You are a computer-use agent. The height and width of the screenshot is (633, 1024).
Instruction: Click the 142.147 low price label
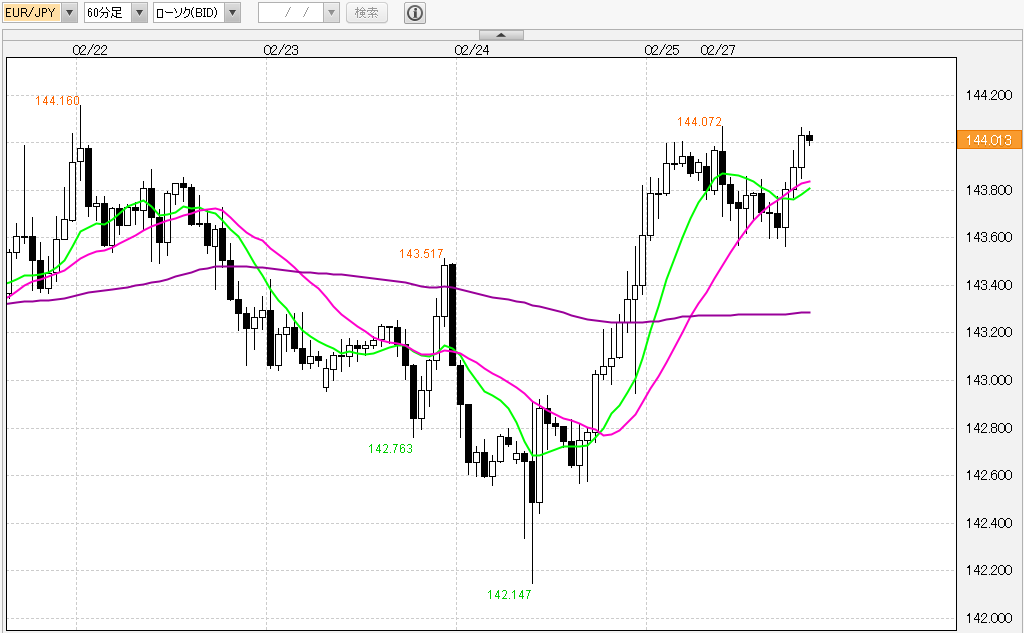tap(509, 594)
